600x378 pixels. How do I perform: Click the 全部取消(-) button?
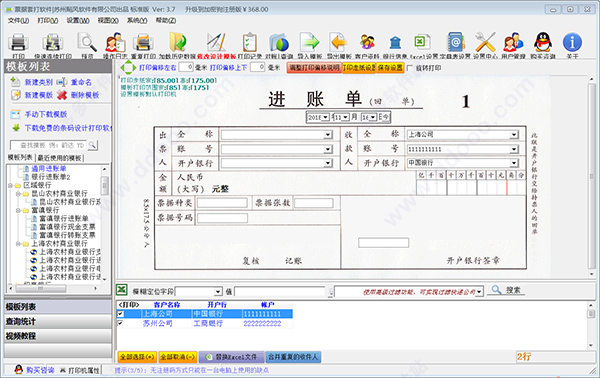178,357
